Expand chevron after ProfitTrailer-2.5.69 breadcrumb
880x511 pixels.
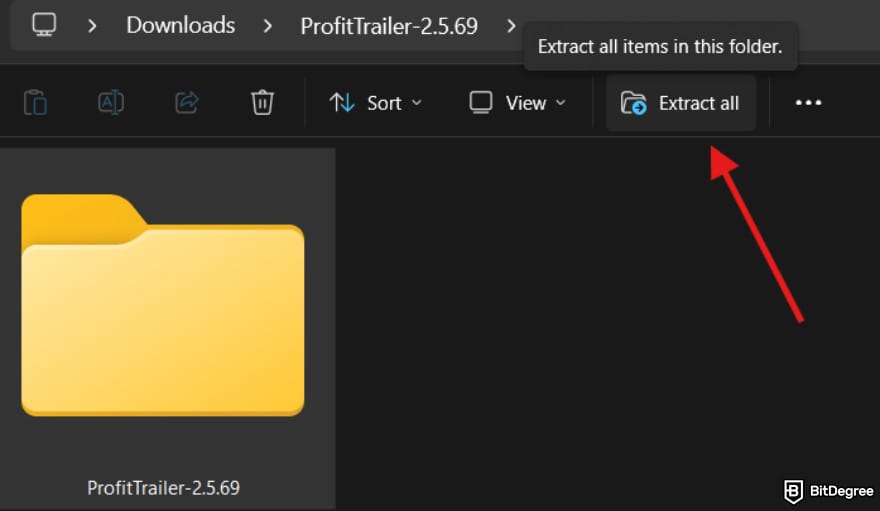(511, 26)
